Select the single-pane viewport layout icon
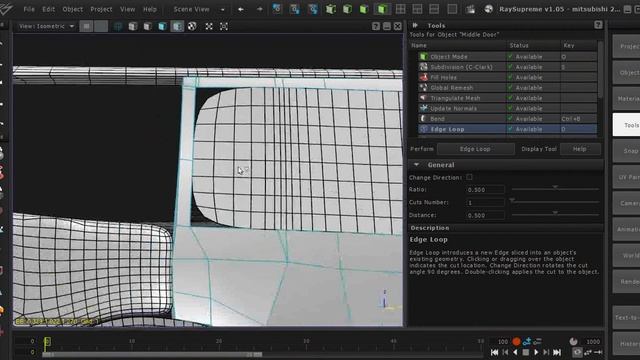 pos(452,9)
